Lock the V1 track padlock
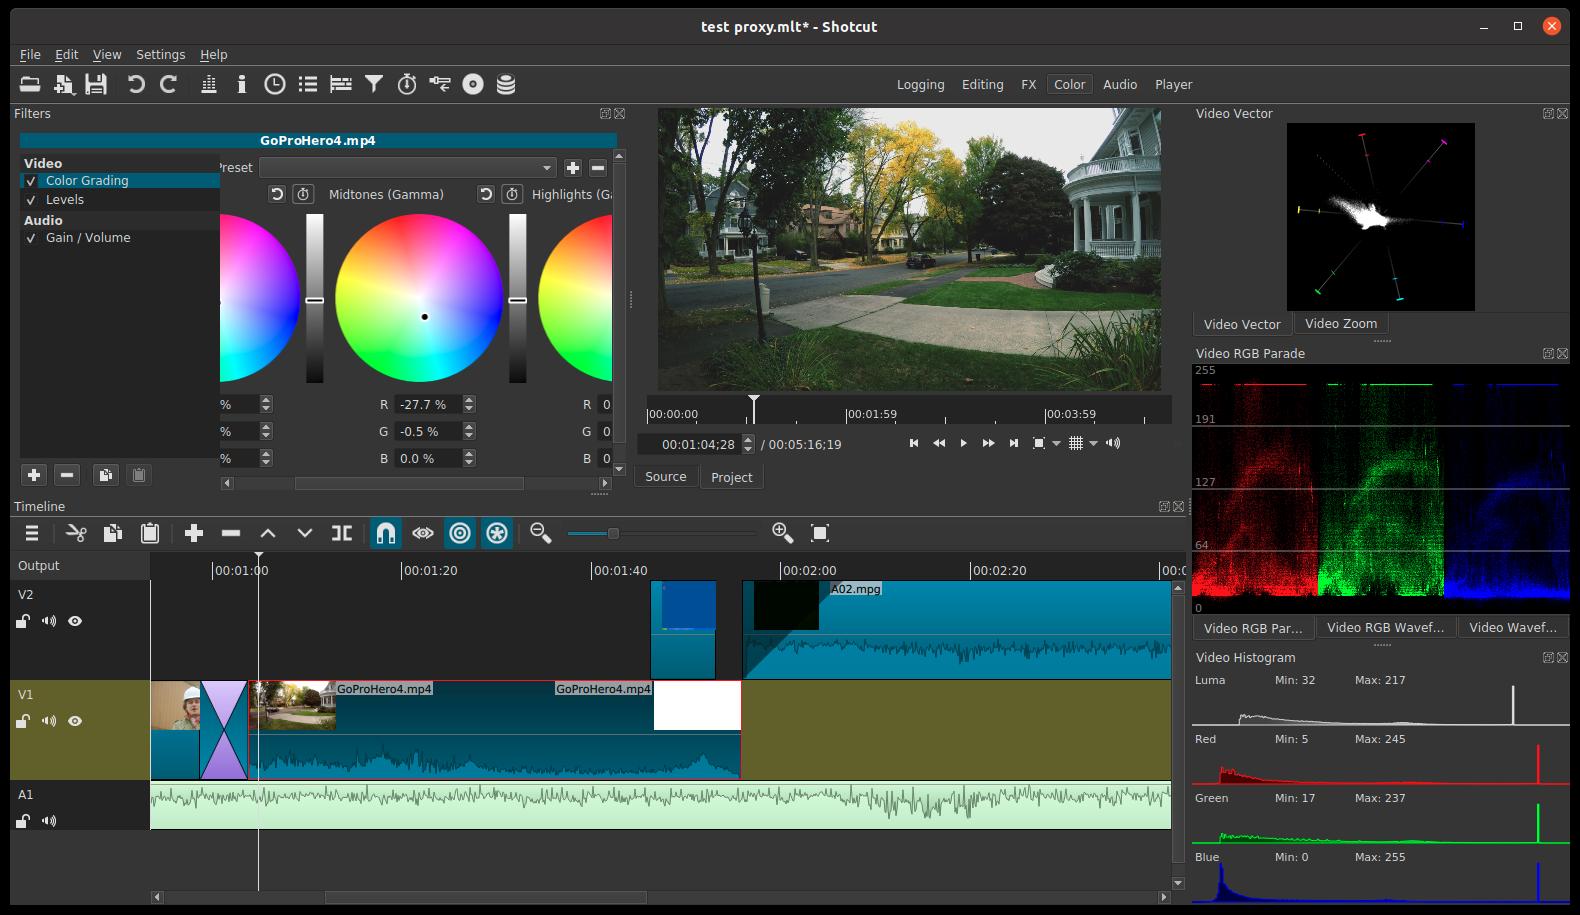Image resolution: width=1580 pixels, height=915 pixels. (x=23, y=721)
